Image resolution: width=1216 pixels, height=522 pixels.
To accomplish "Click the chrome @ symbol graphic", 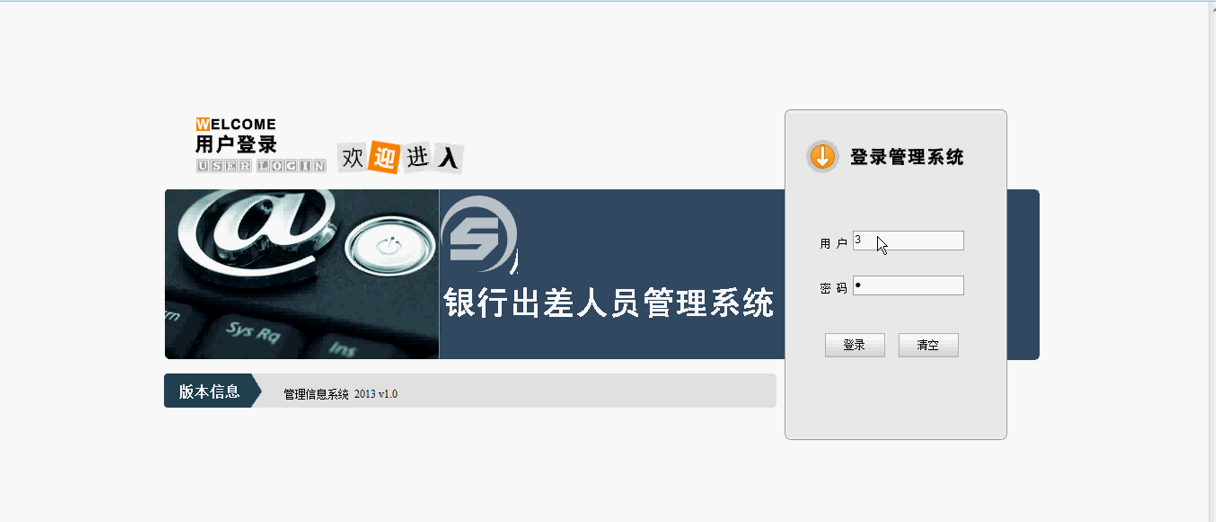I will tap(255, 224).
